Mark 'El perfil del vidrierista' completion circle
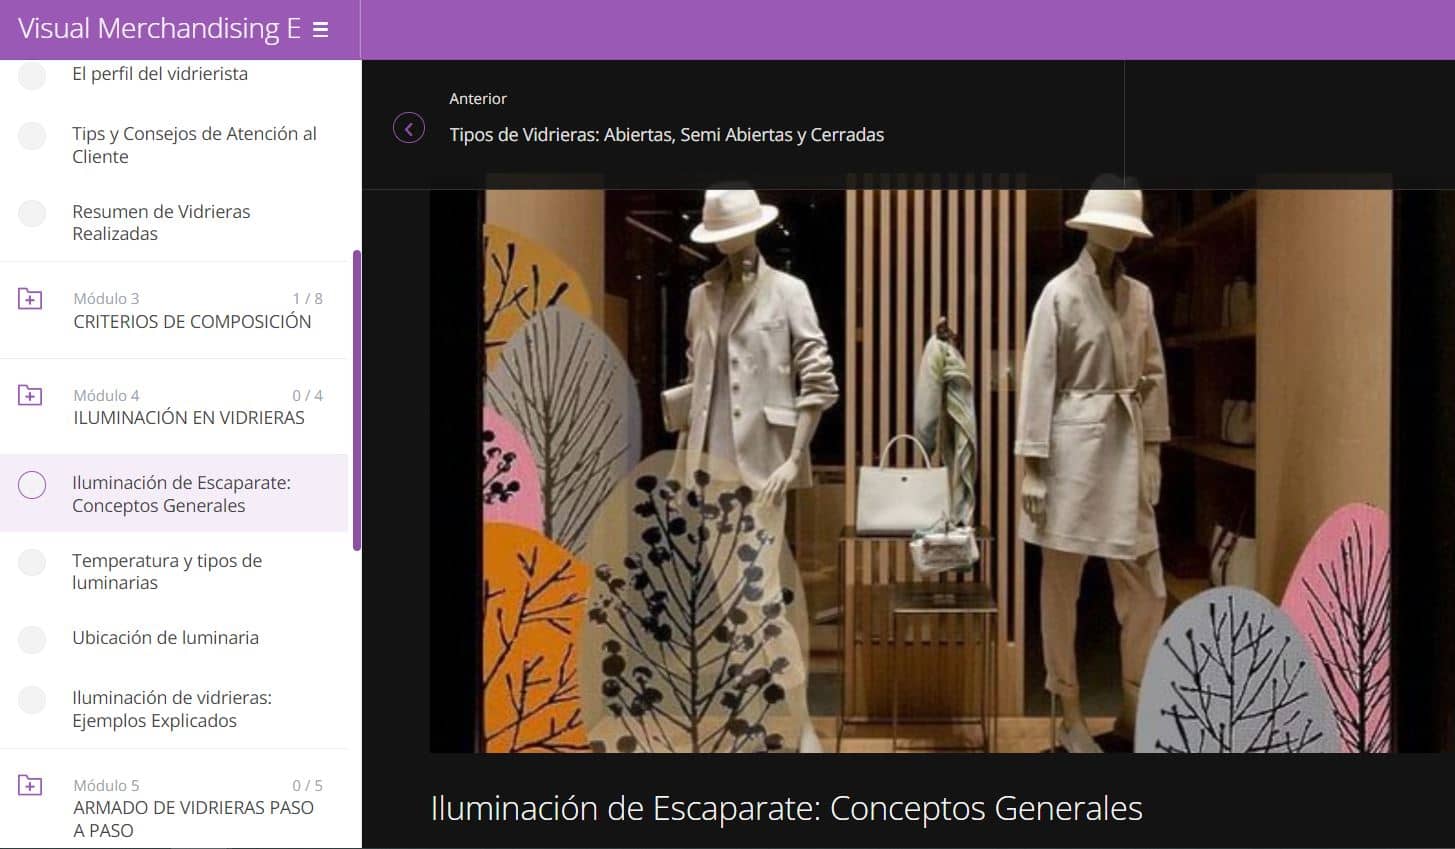The width and height of the screenshot is (1455, 849). tap(32, 75)
